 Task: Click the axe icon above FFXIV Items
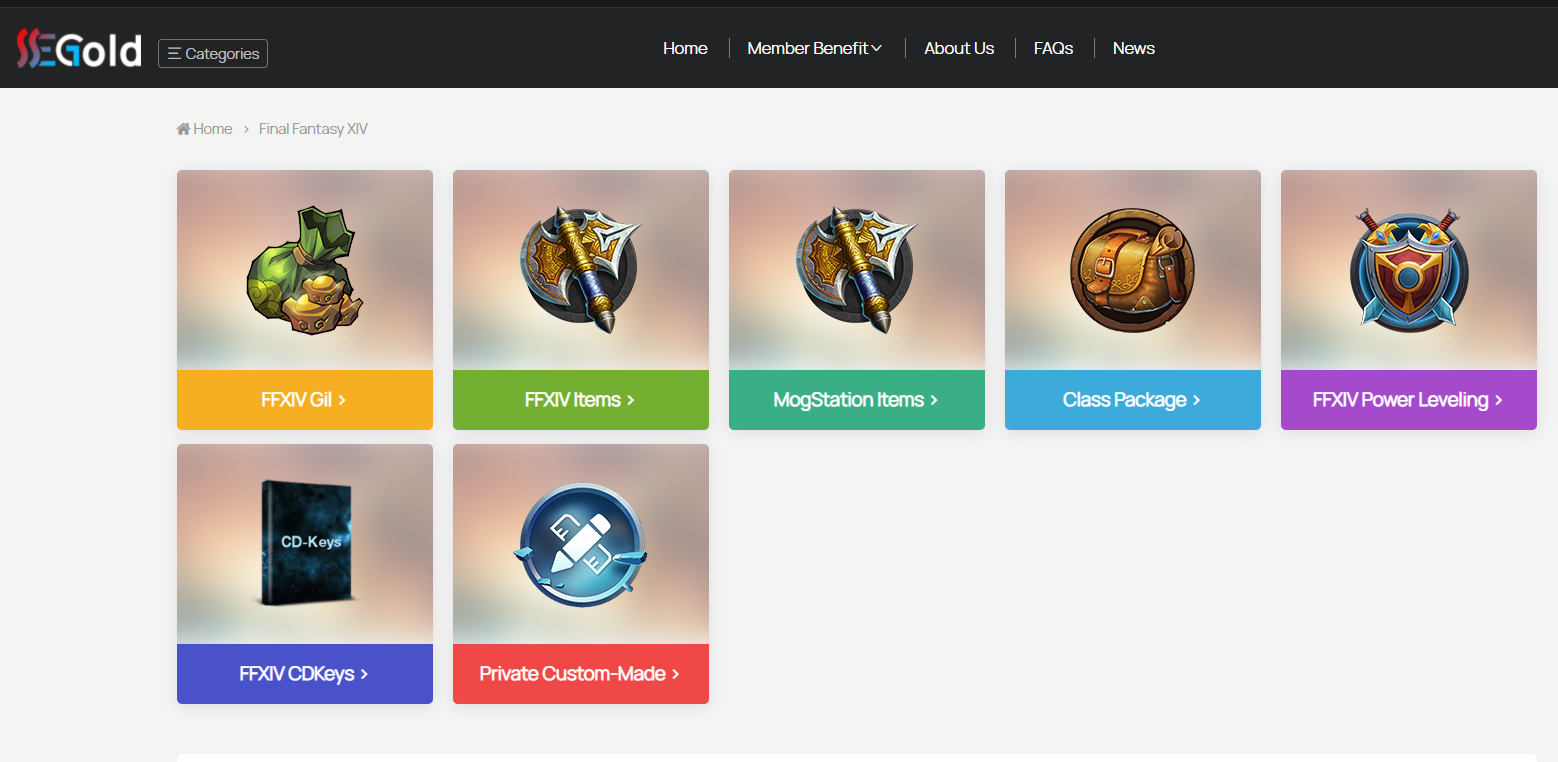580,269
